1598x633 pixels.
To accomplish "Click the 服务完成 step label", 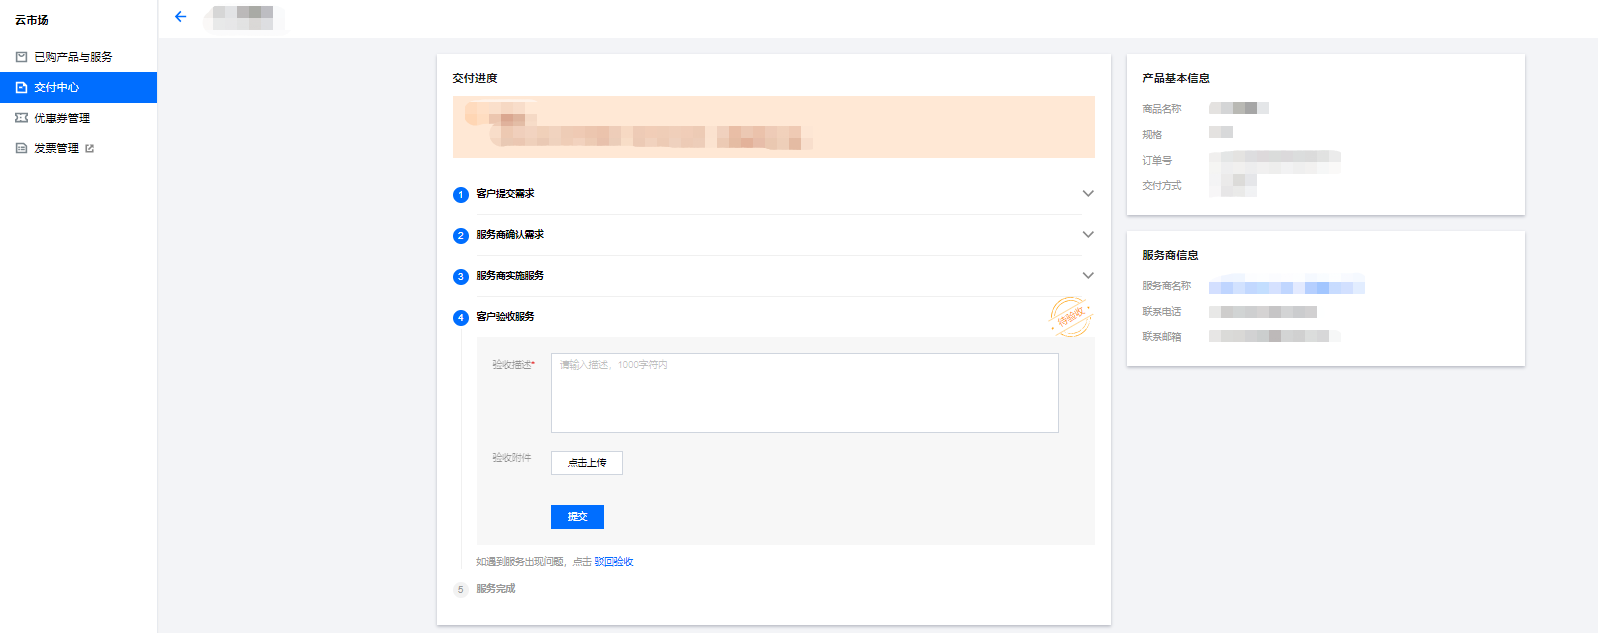I will 496,589.
